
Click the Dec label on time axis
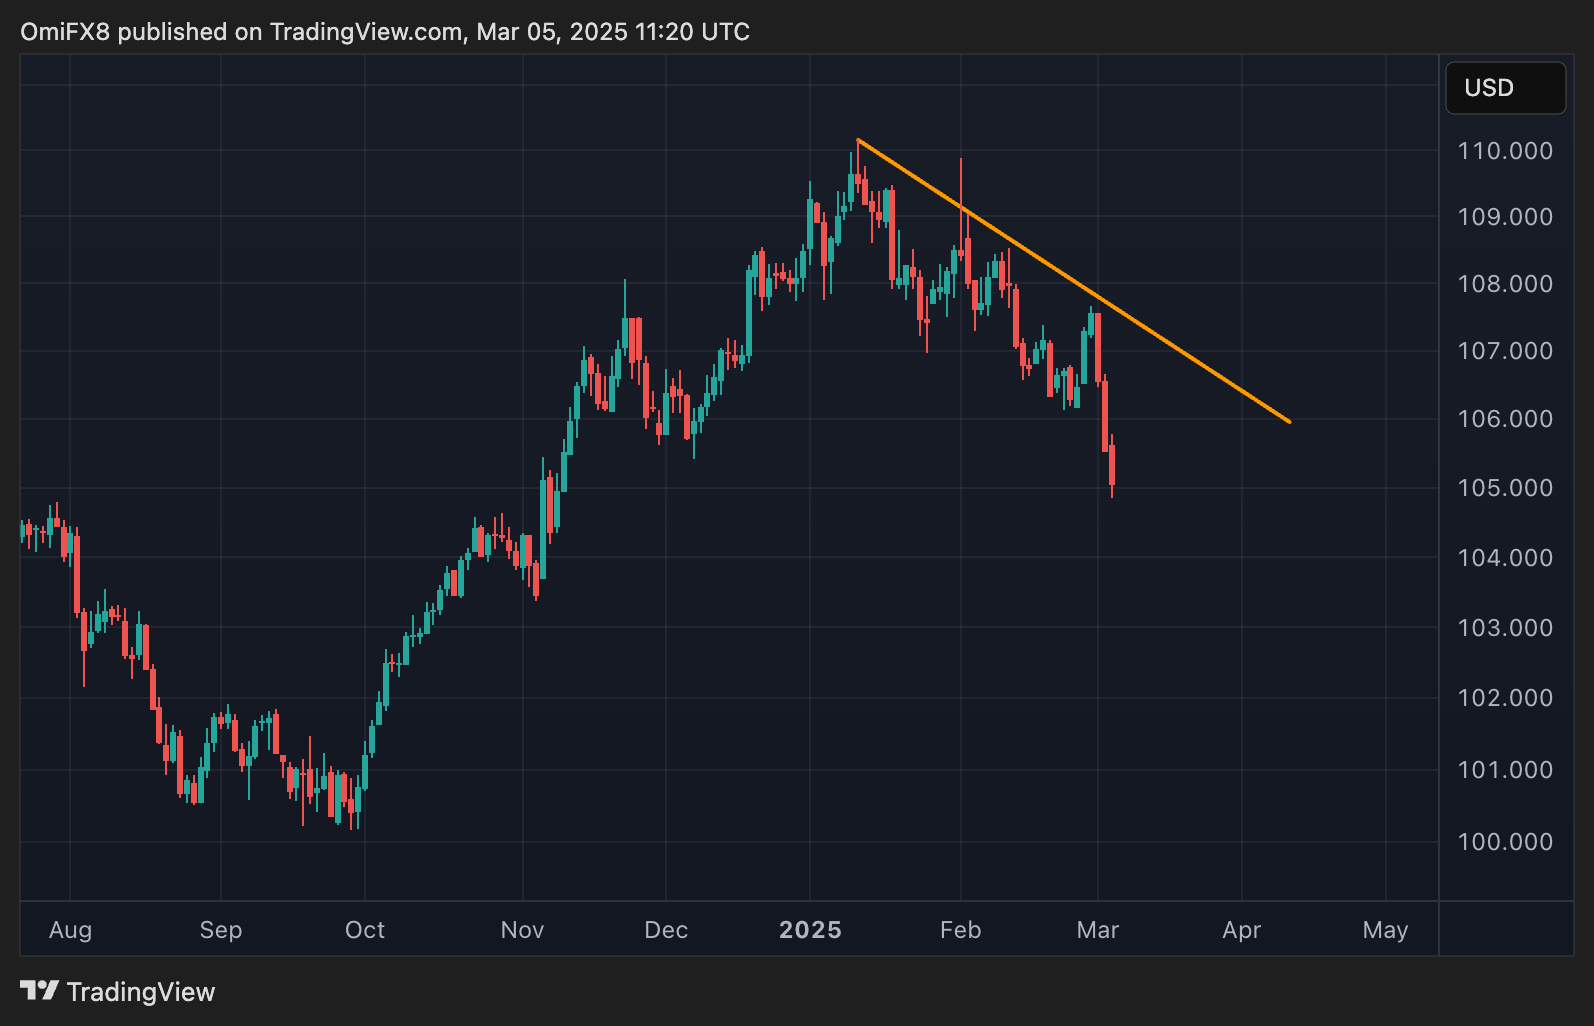(x=666, y=930)
